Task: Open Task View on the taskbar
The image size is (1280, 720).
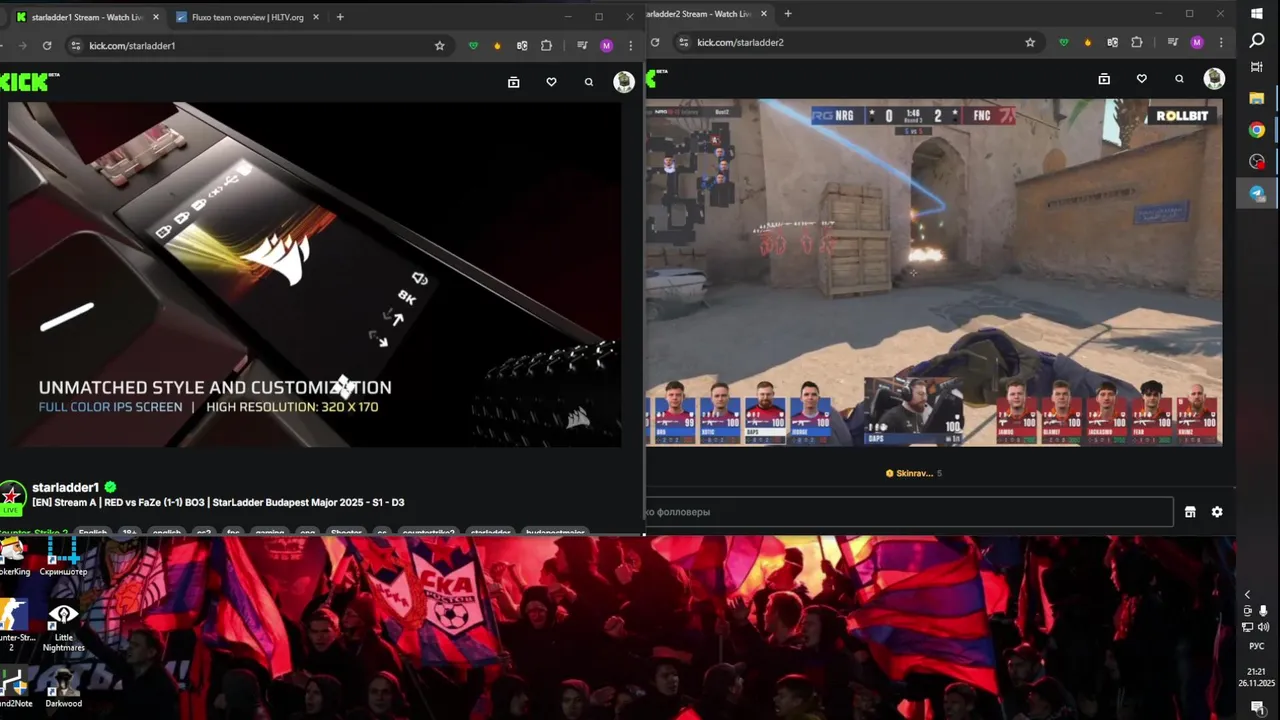Action: click(x=1257, y=67)
